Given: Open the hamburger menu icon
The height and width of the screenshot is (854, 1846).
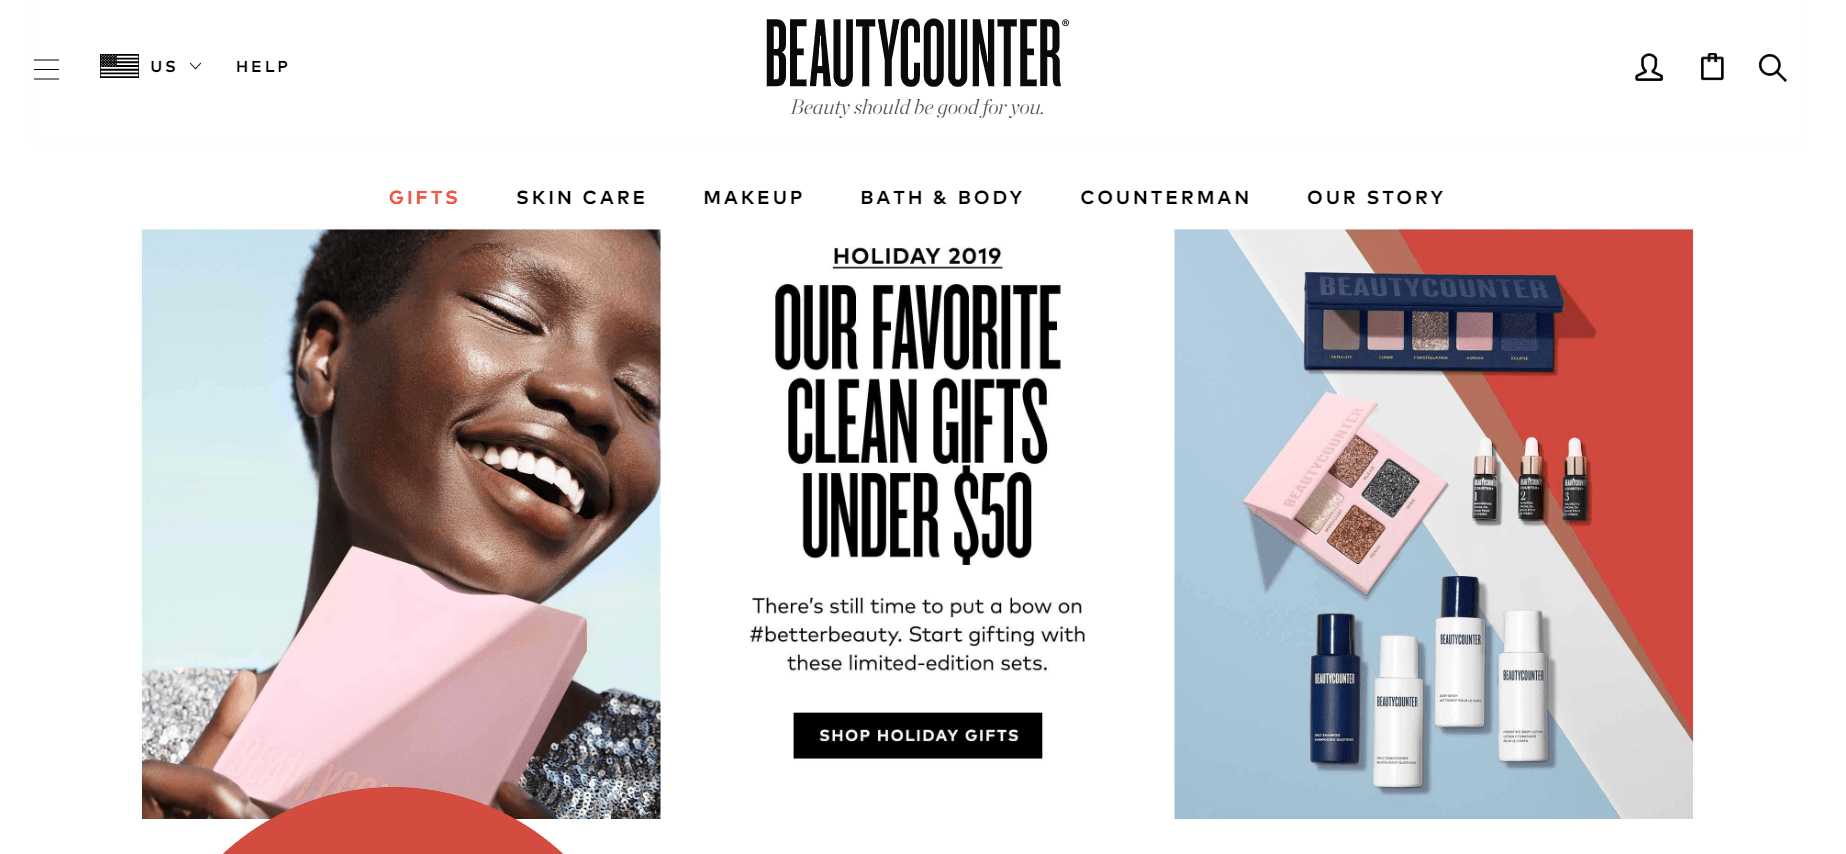Looking at the screenshot, I should tap(46, 69).
